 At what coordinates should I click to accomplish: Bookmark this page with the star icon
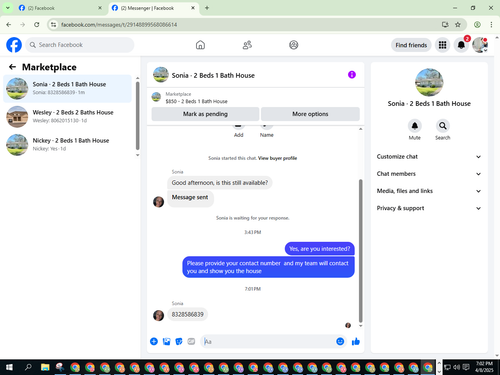pyautogui.click(x=458, y=24)
